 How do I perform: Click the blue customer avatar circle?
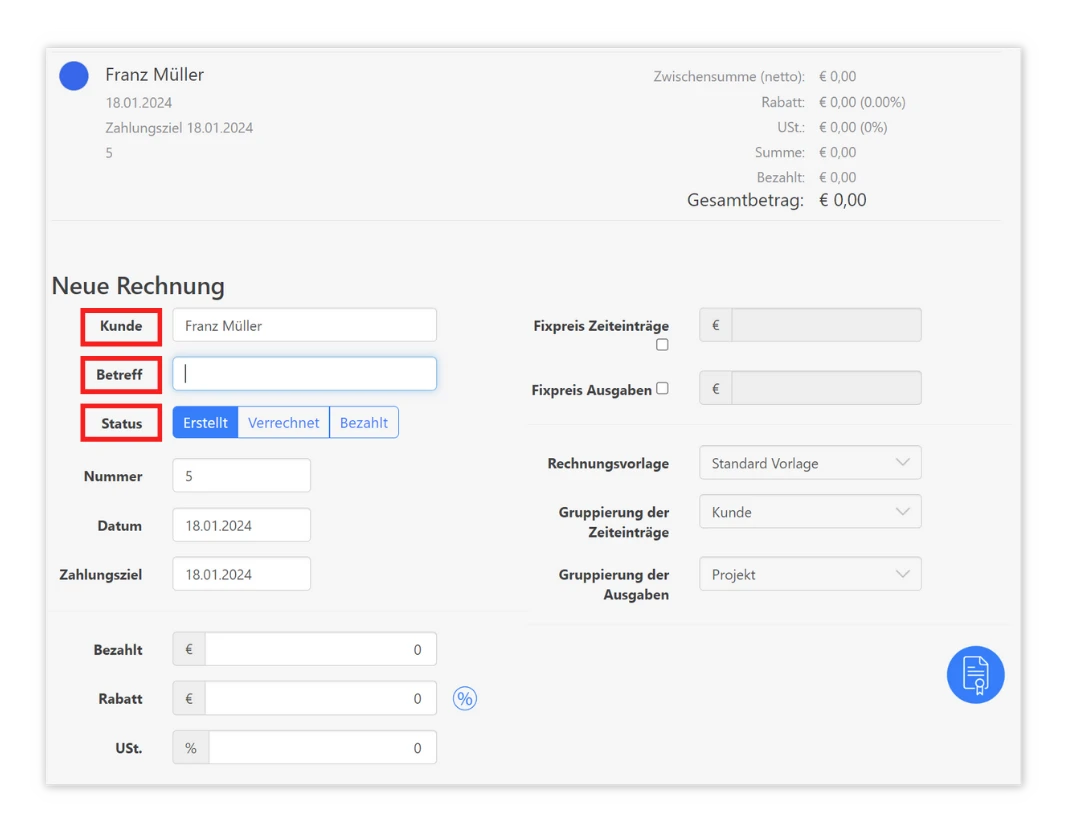pos(74,76)
